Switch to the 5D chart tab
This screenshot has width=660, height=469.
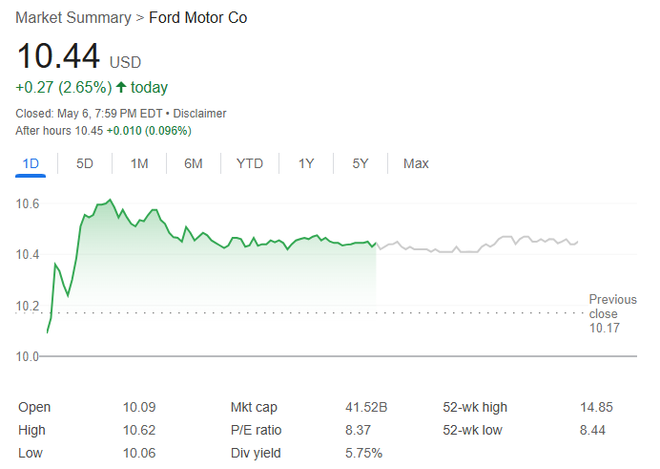pos(85,163)
